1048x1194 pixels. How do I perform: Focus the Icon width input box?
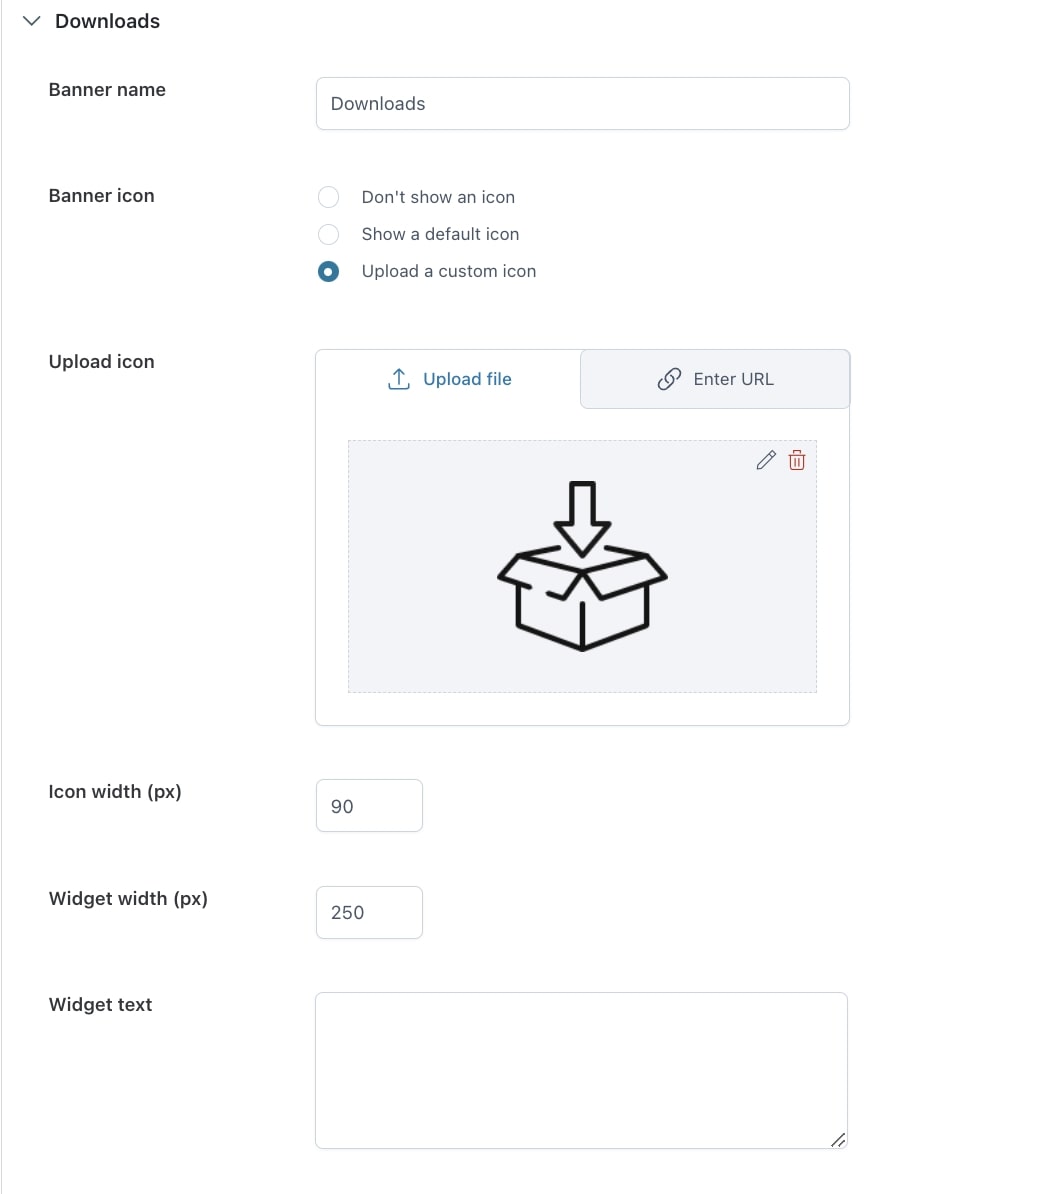coord(369,806)
